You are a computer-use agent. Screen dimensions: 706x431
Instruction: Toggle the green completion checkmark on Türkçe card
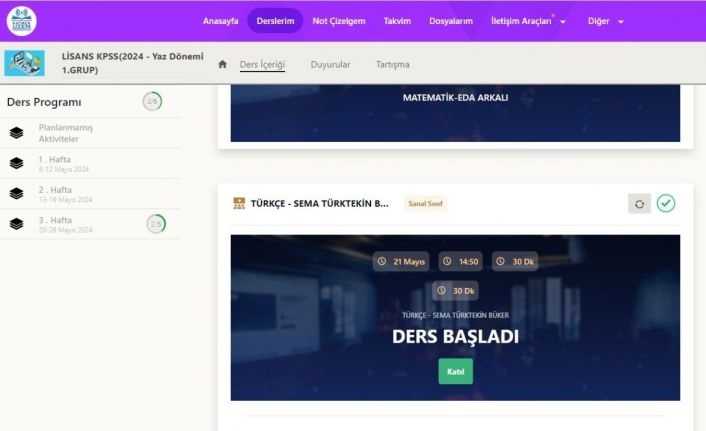pyautogui.click(x=666, y=203)
